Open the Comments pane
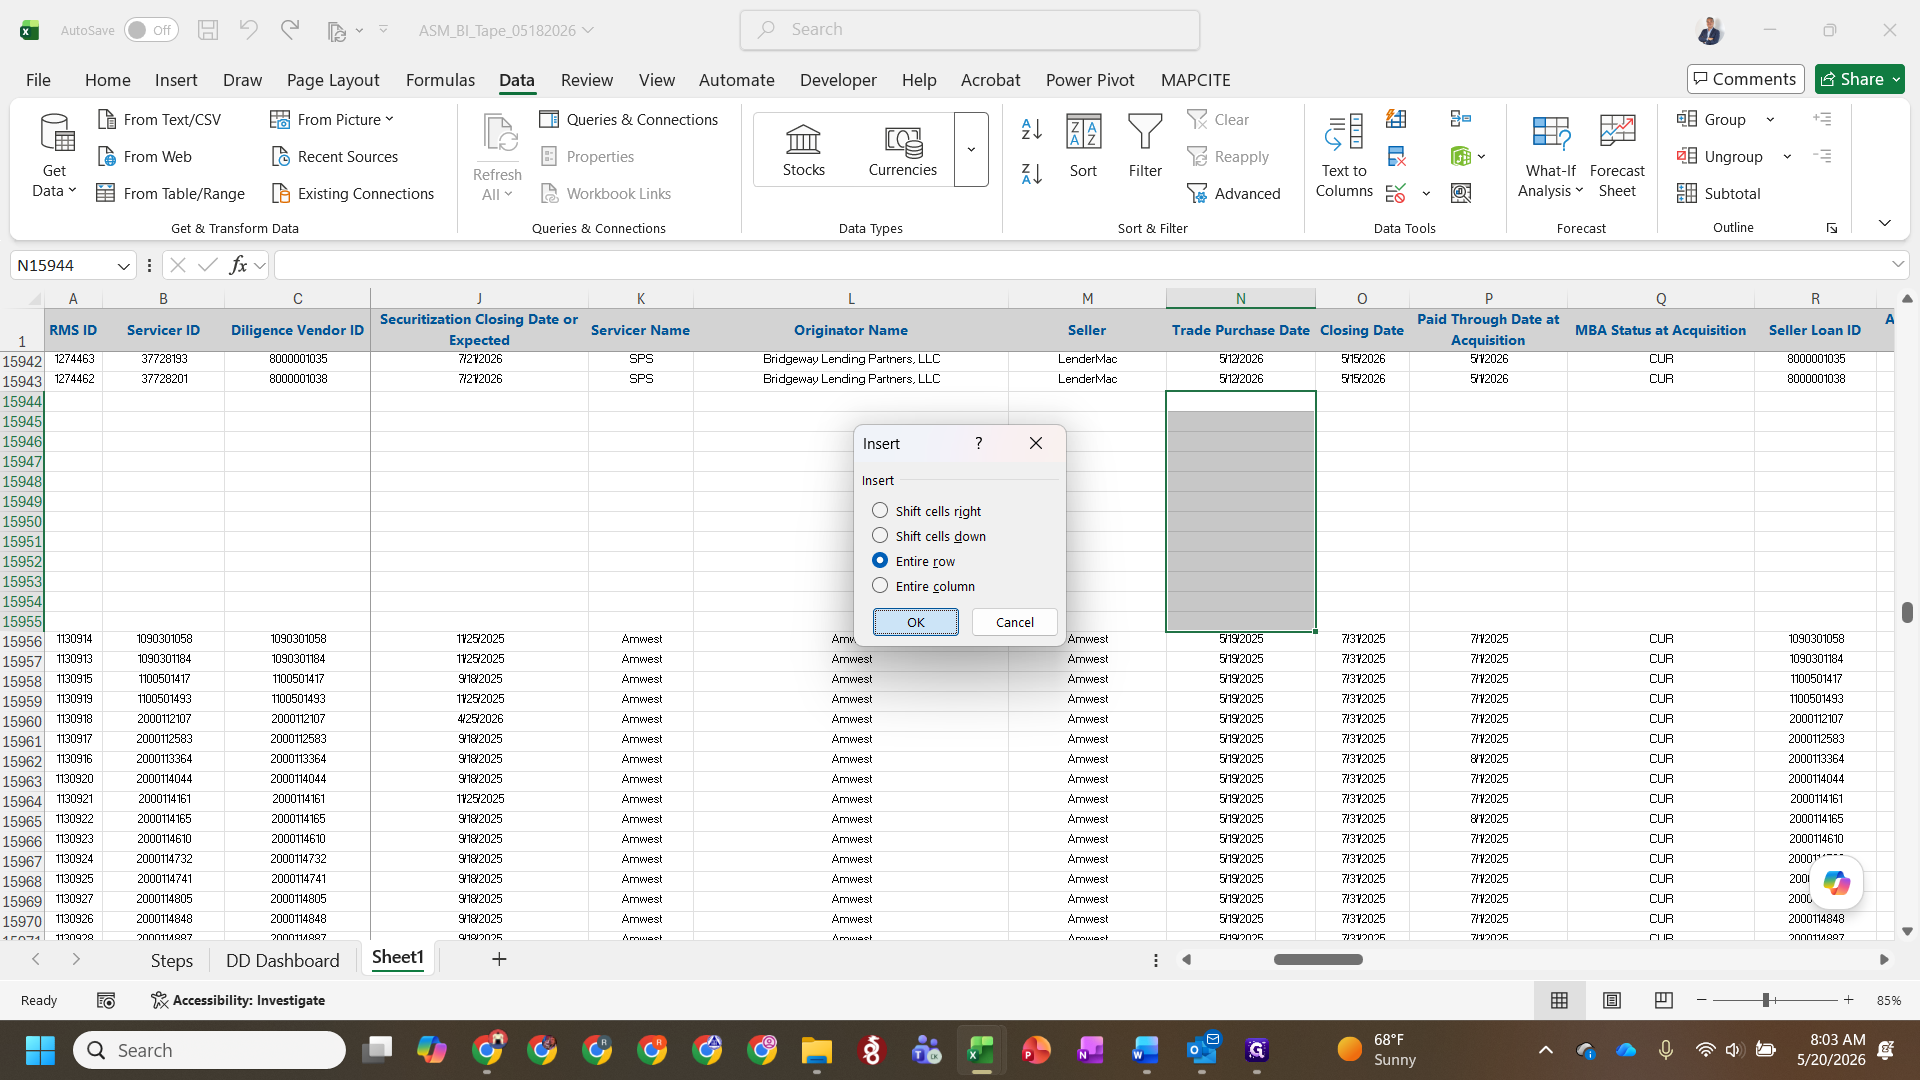Screen dimensions: 1920x1080 [x=1745, y=79]
